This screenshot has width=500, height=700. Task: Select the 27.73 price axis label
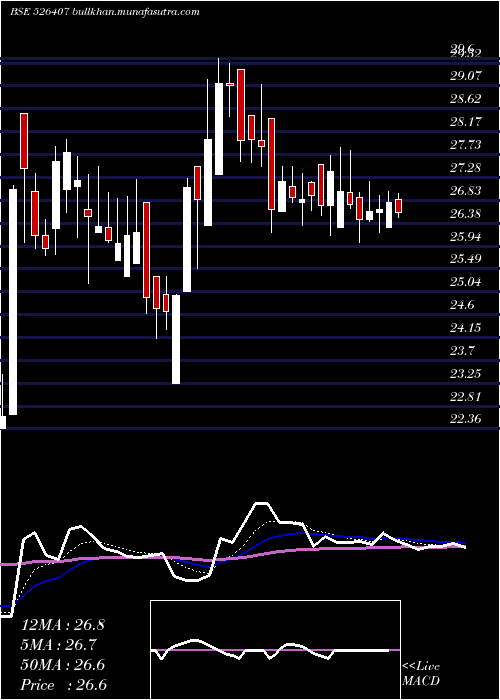pos(466,145)
